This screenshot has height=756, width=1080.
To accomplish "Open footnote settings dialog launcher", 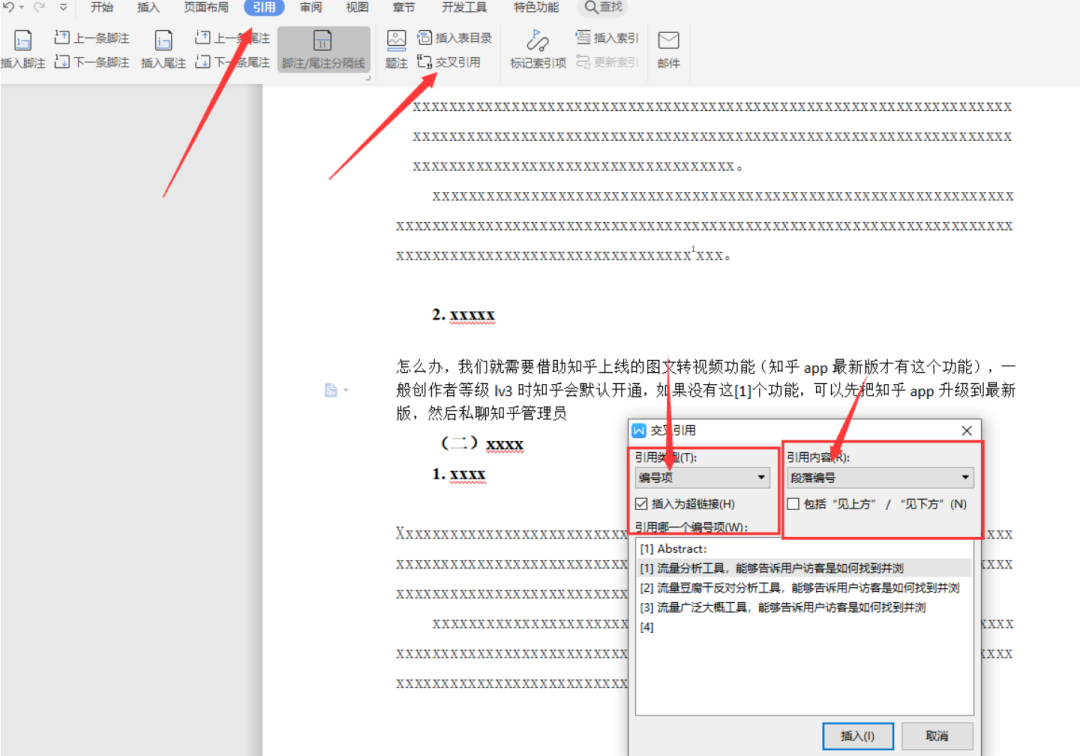I will (x=368, y=78).
